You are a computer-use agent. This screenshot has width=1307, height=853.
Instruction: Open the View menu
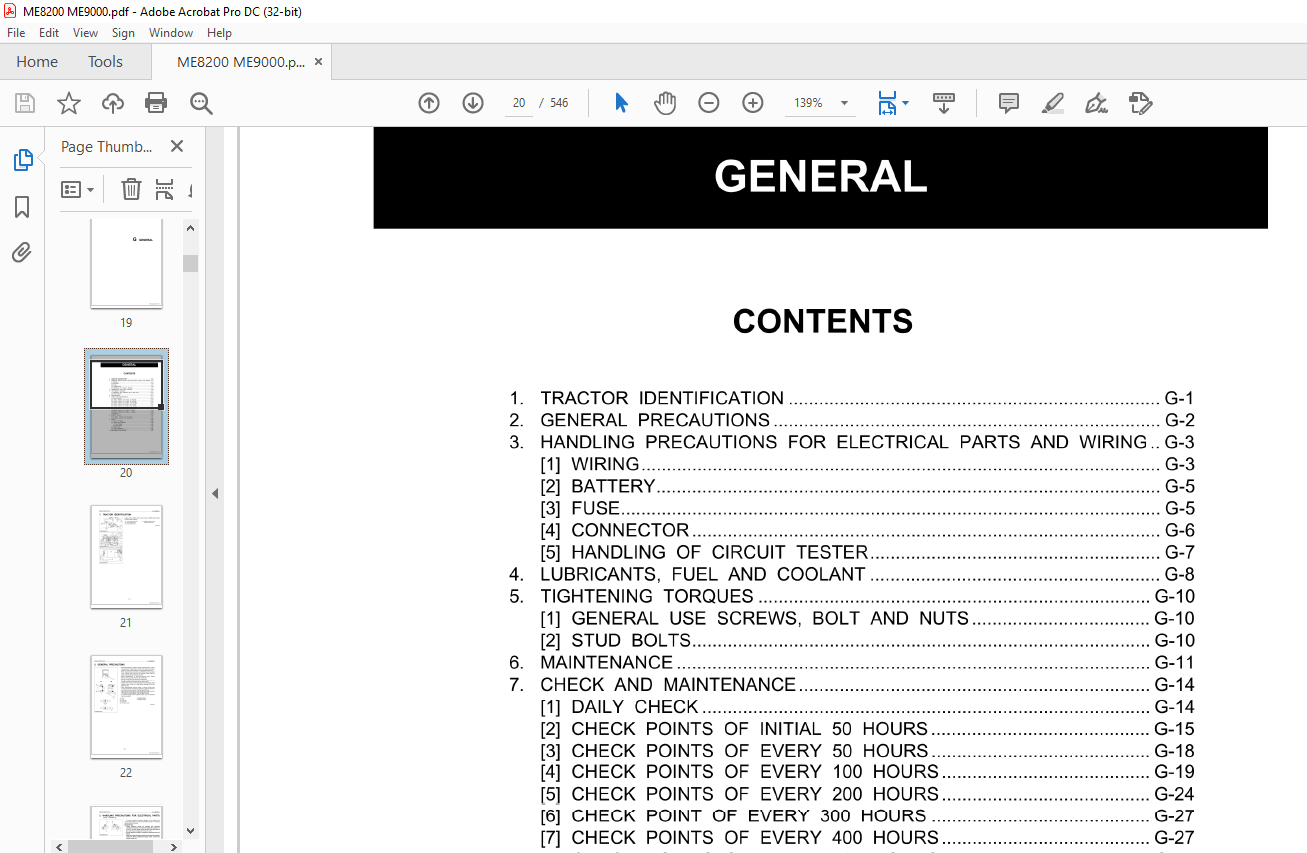tap(85, 33)
